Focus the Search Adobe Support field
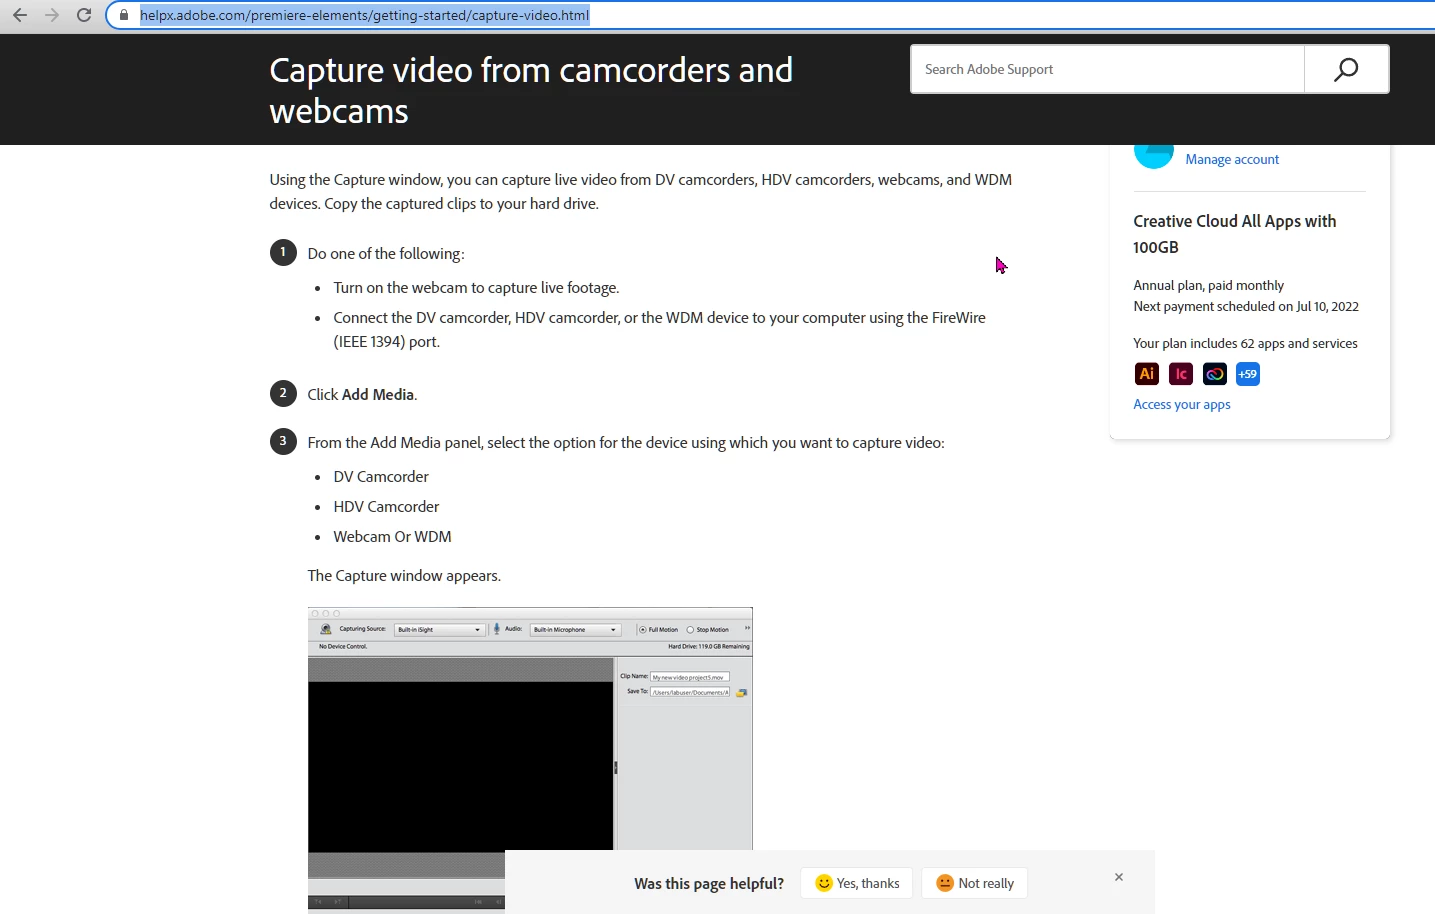The width and height of the screenshot is (1435, 914). [x=1107, y=69]
